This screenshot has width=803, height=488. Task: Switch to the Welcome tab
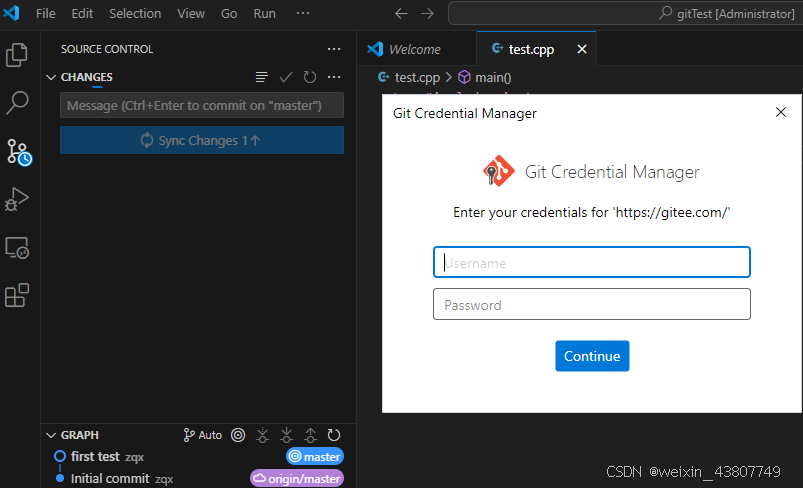pos(416,49)
